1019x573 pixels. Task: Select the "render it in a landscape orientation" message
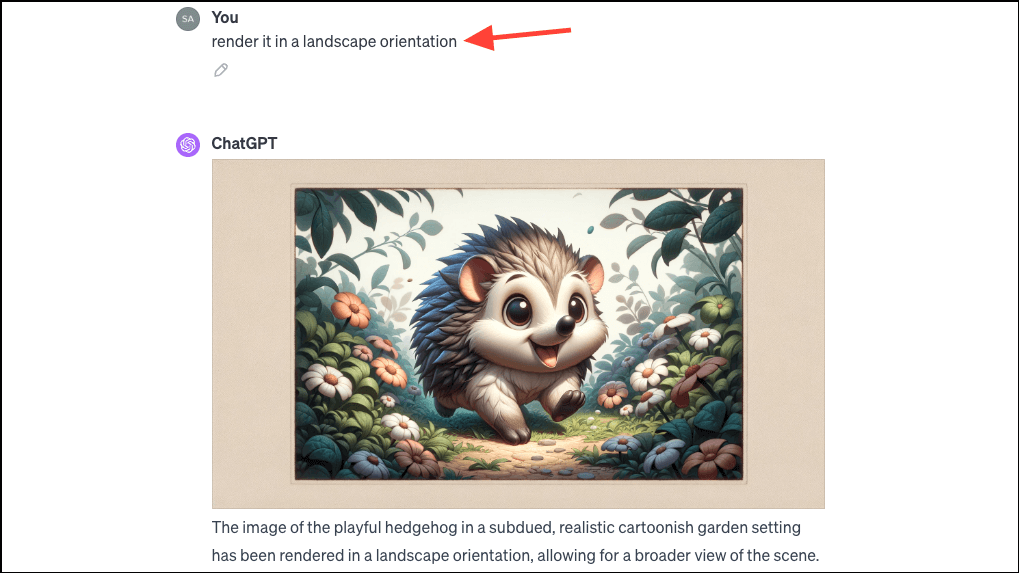click(x=334, y=42)
